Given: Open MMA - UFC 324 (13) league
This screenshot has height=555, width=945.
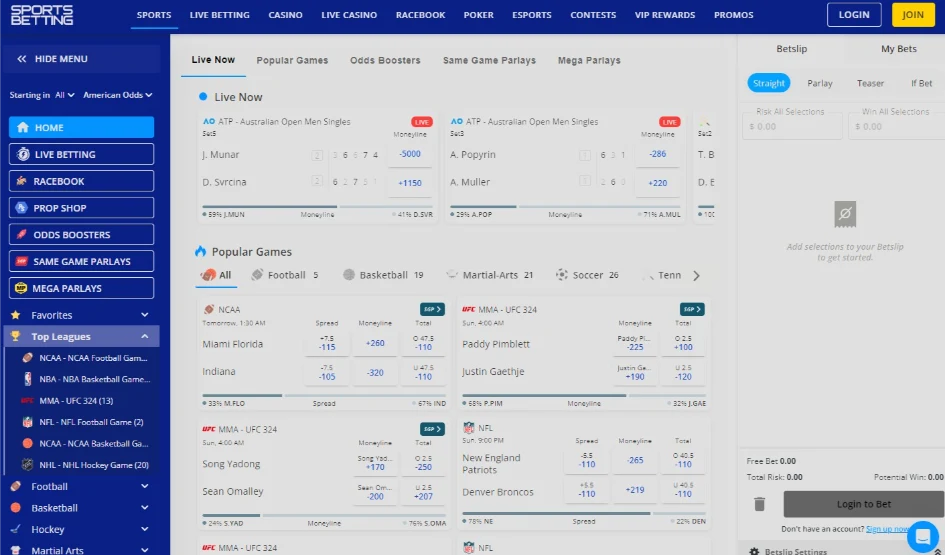Looking at the screenshot, I should pos(76,401).
